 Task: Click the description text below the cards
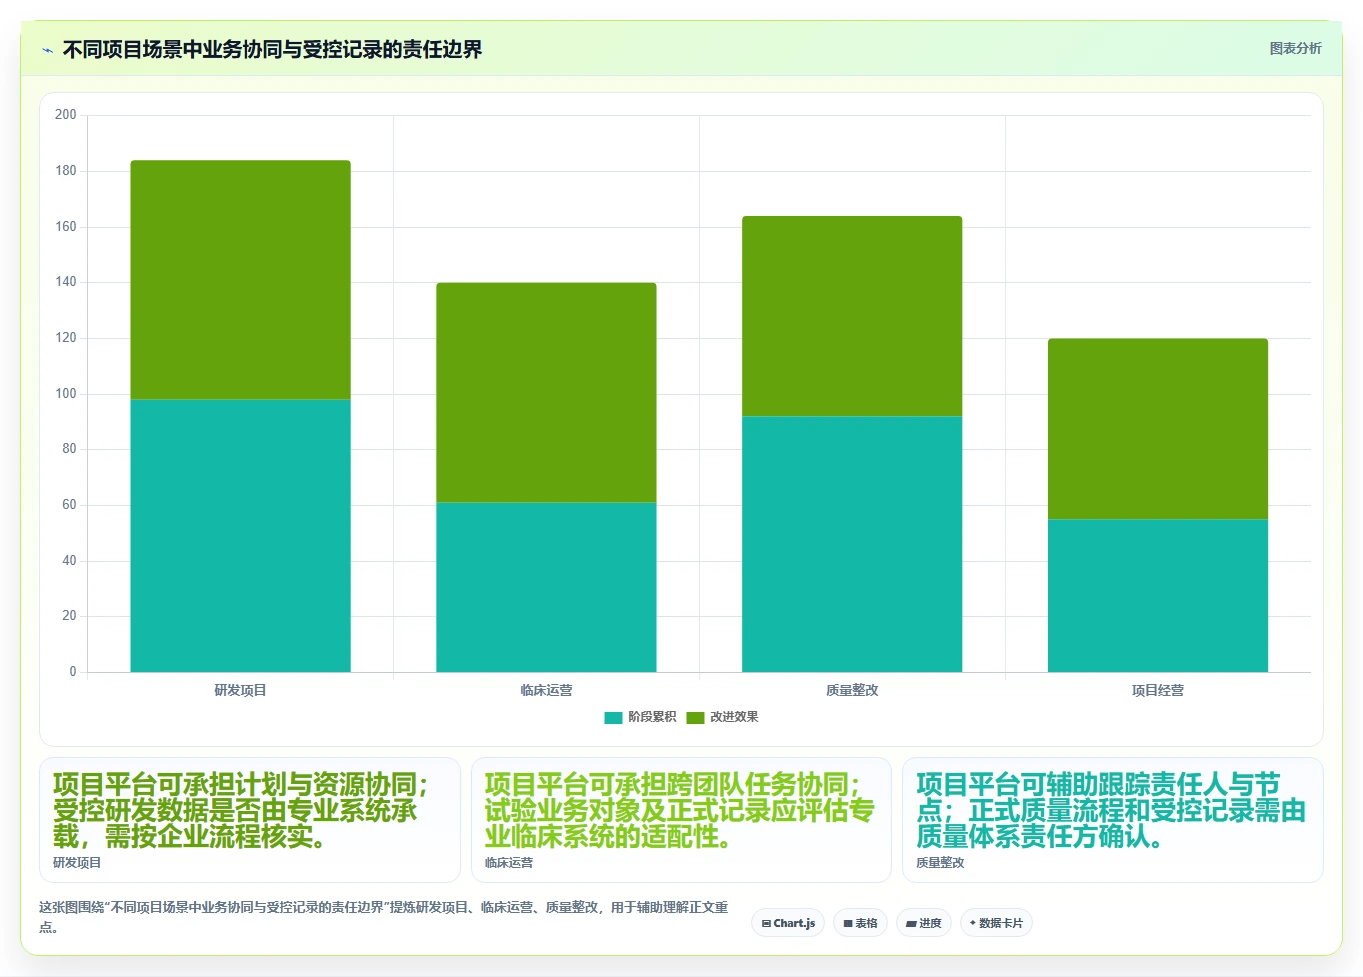pos(384,917)
